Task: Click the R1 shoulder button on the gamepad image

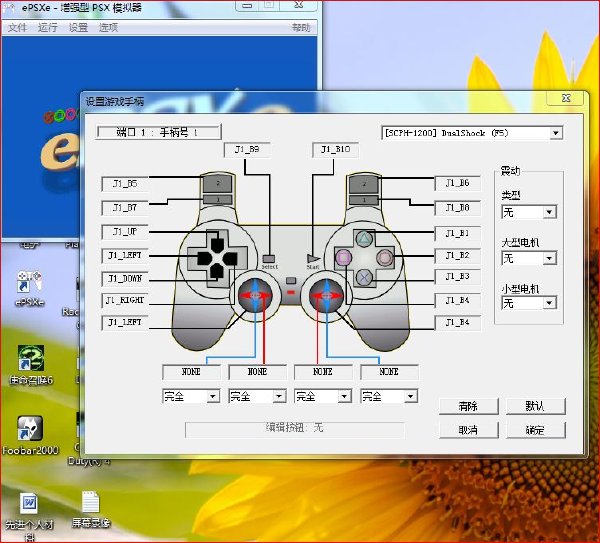Action: pyautogui.click(x=364, y=200)
